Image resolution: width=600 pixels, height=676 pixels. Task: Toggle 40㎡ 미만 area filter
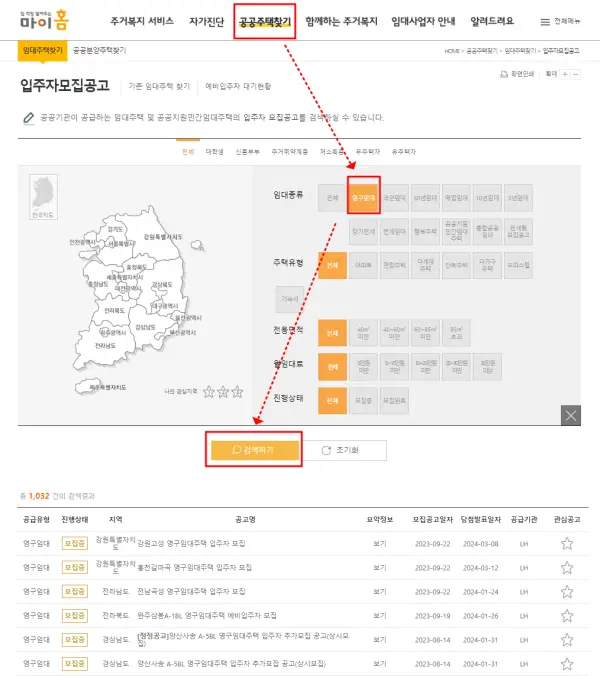[x=363, y=333]
